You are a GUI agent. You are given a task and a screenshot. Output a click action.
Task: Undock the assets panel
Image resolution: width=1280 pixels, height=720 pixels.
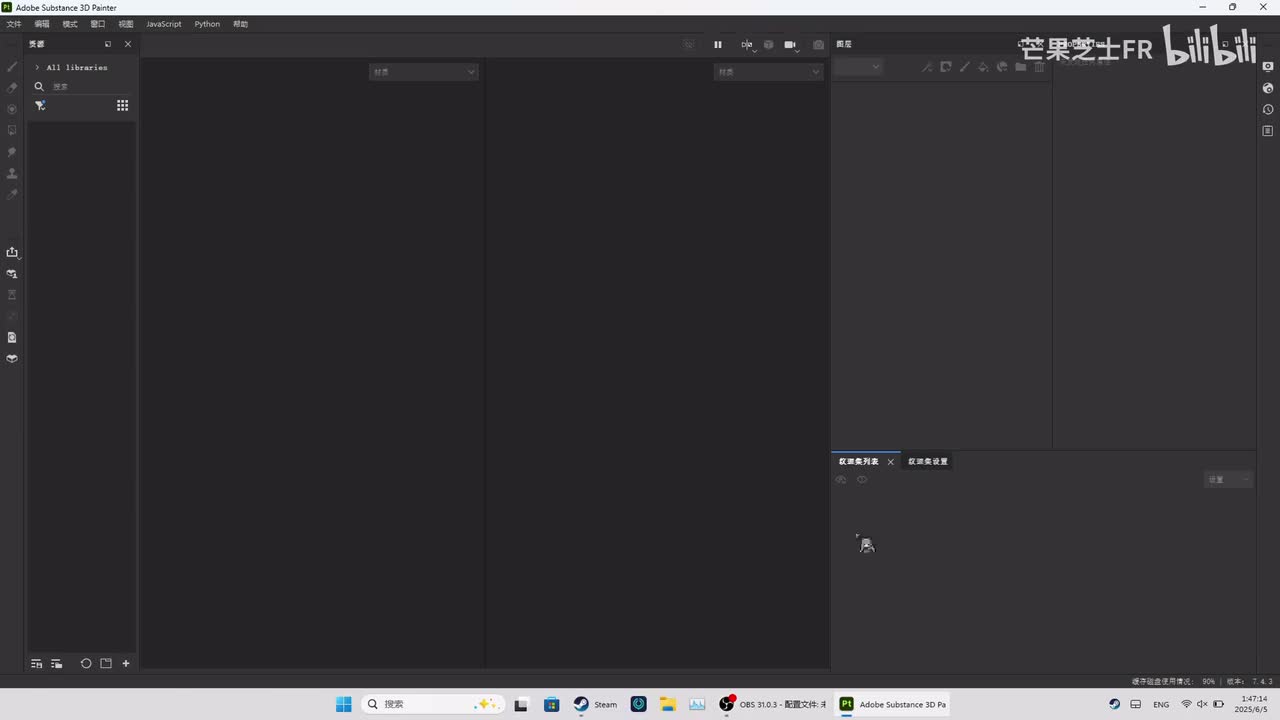point(108,44)
